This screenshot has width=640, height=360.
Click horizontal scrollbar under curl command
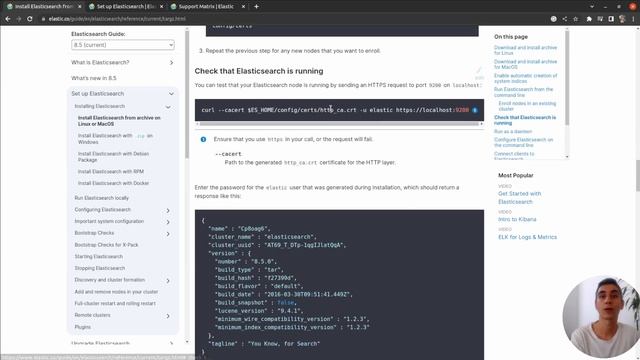[x=339, y=124]
